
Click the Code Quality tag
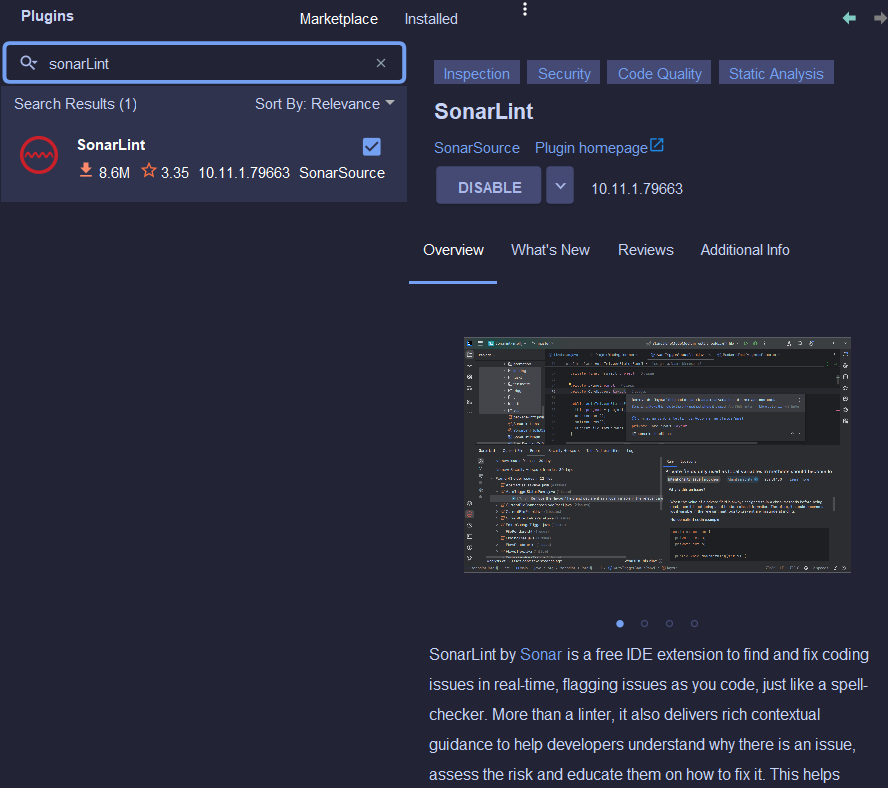coord(659,73)
